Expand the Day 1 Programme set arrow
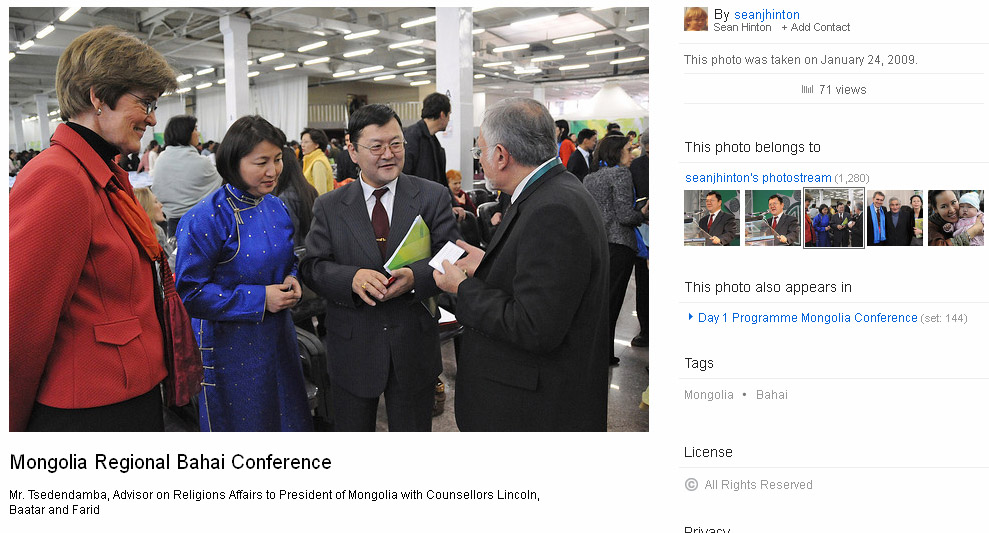 point(691,317)
